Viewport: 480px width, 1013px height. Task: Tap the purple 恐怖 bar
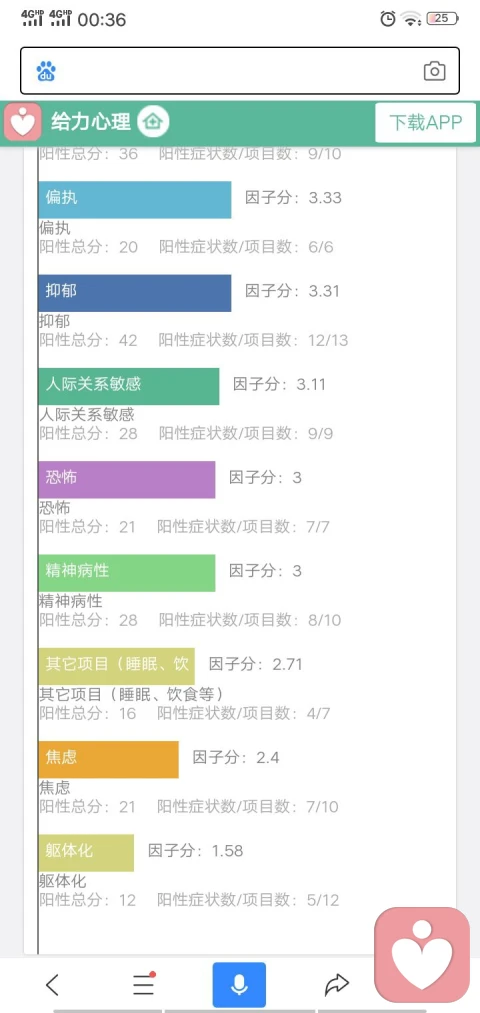click(x=127, y=479)
